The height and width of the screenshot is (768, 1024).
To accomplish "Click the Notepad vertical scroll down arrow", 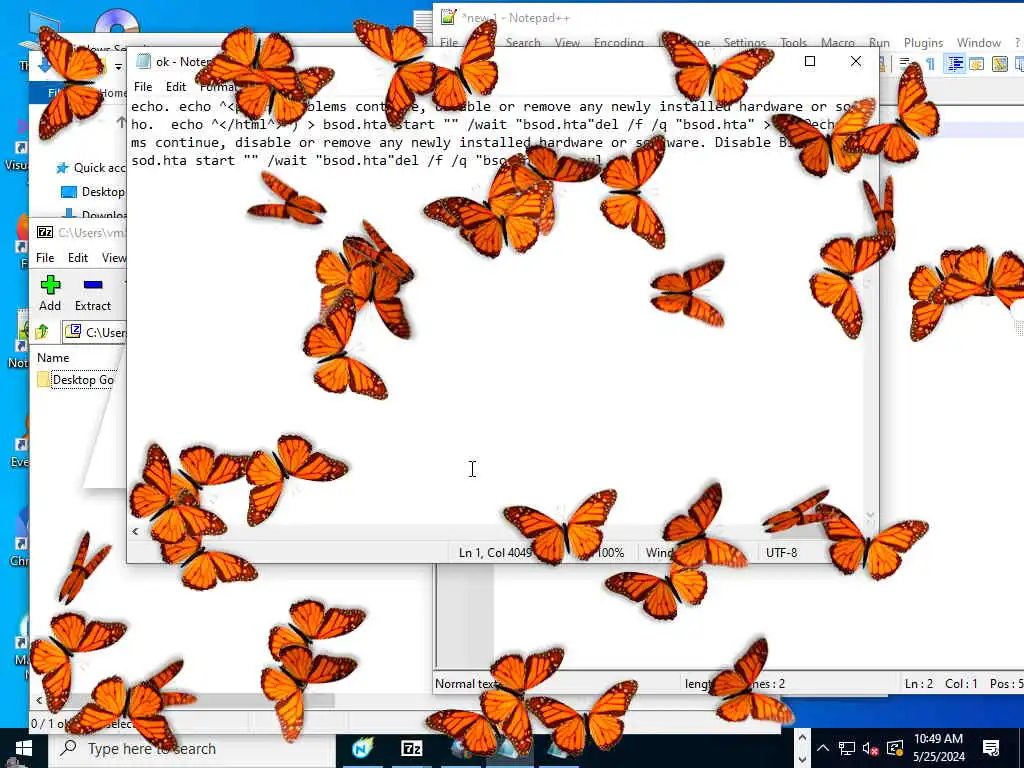I will coord(870,515).
